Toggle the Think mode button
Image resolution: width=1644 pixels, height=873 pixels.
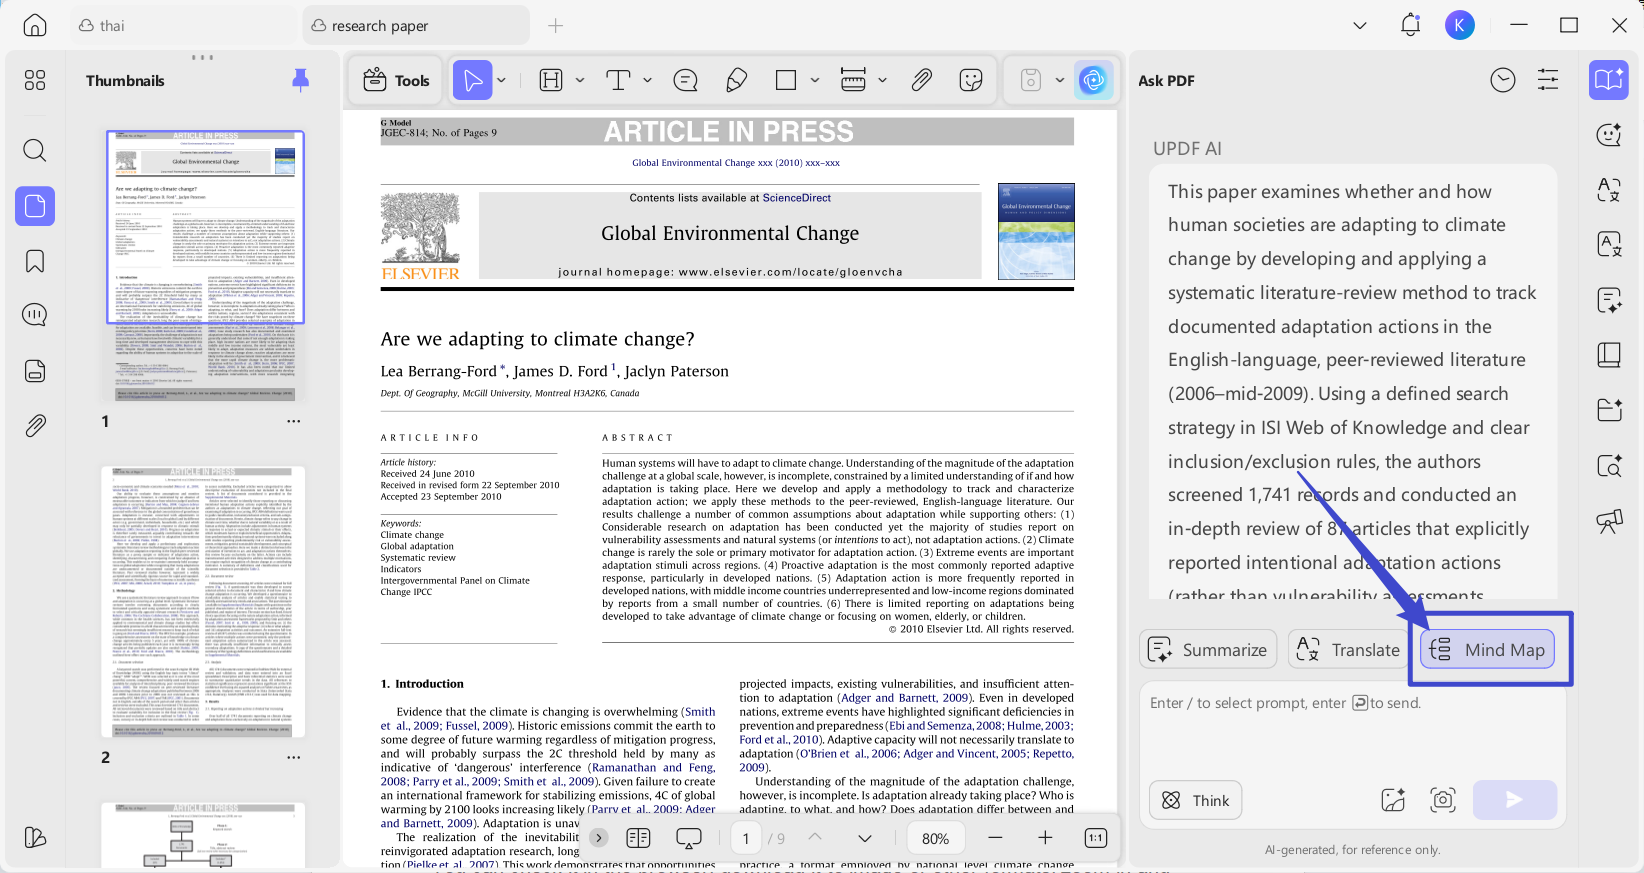click(1196, 800)
